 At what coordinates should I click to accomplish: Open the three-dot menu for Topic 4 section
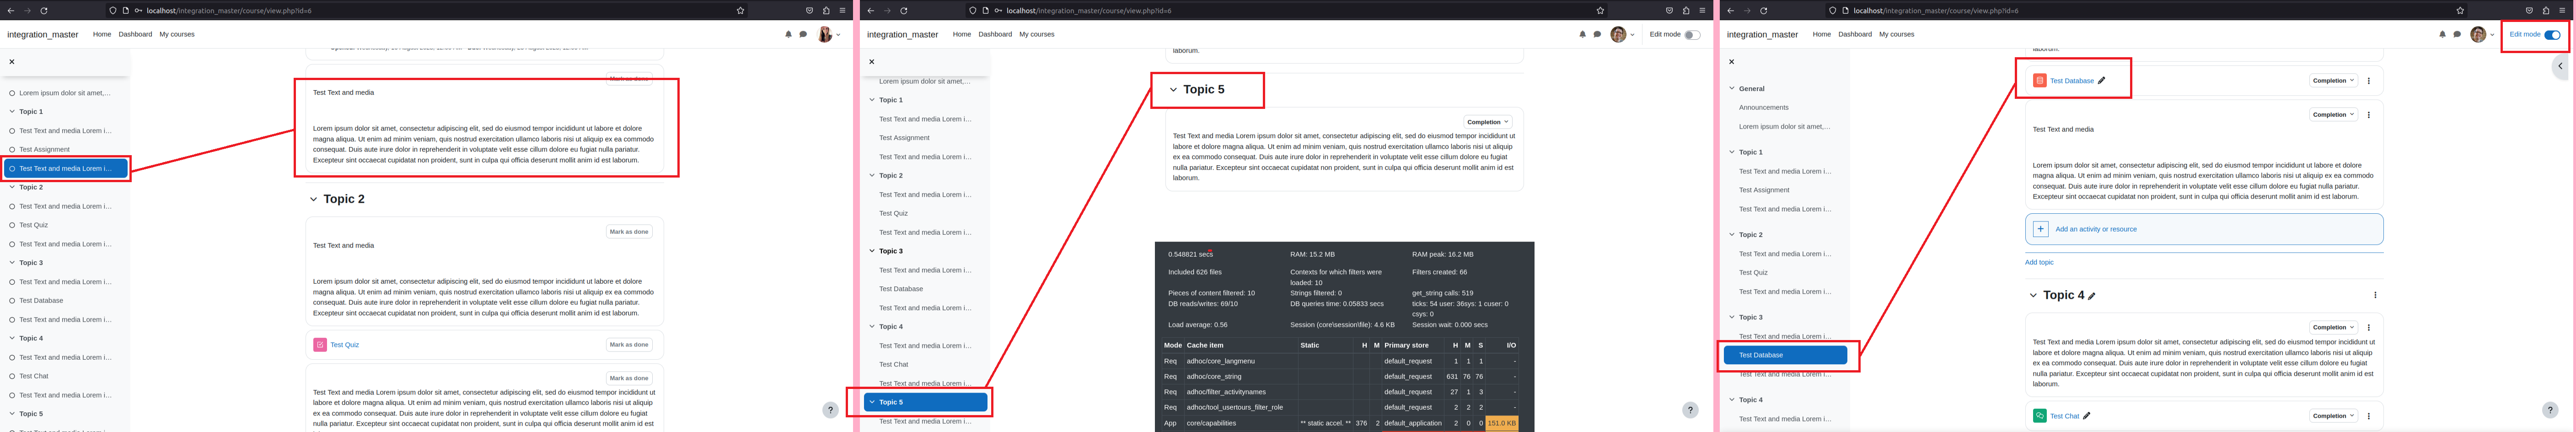2375,295
